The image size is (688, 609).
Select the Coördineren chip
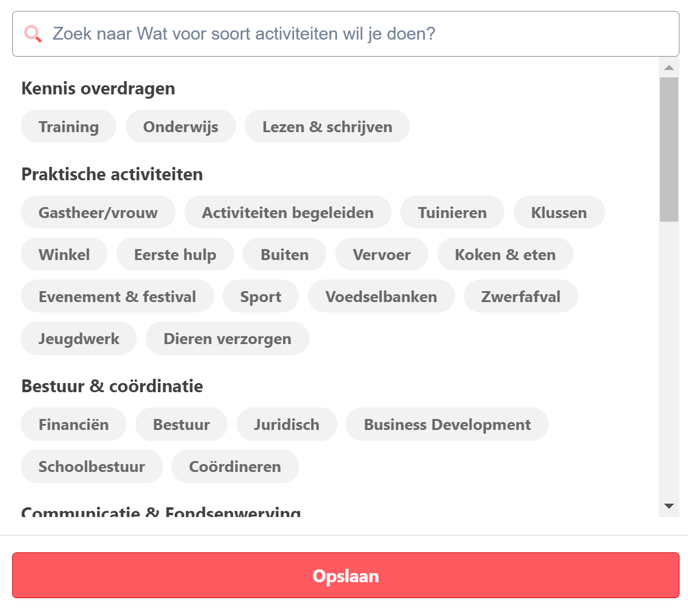click(x=235, y=467)
